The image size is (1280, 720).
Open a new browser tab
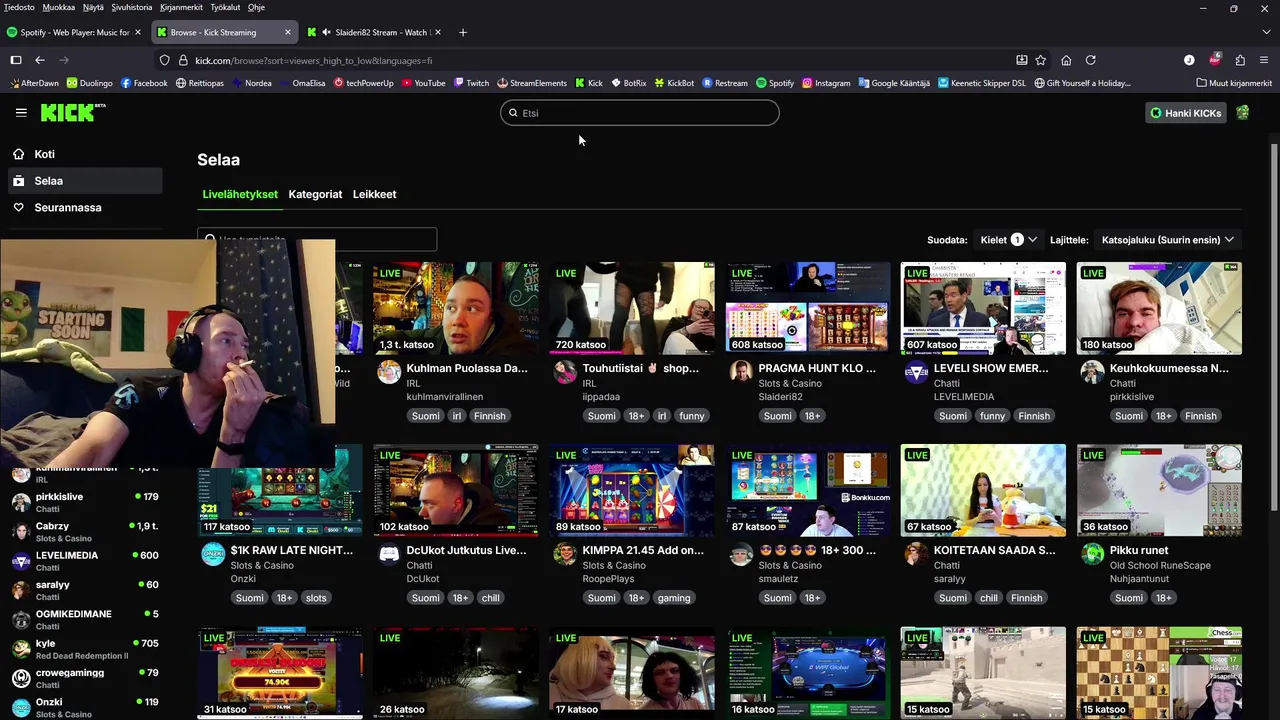click(462, 32)
